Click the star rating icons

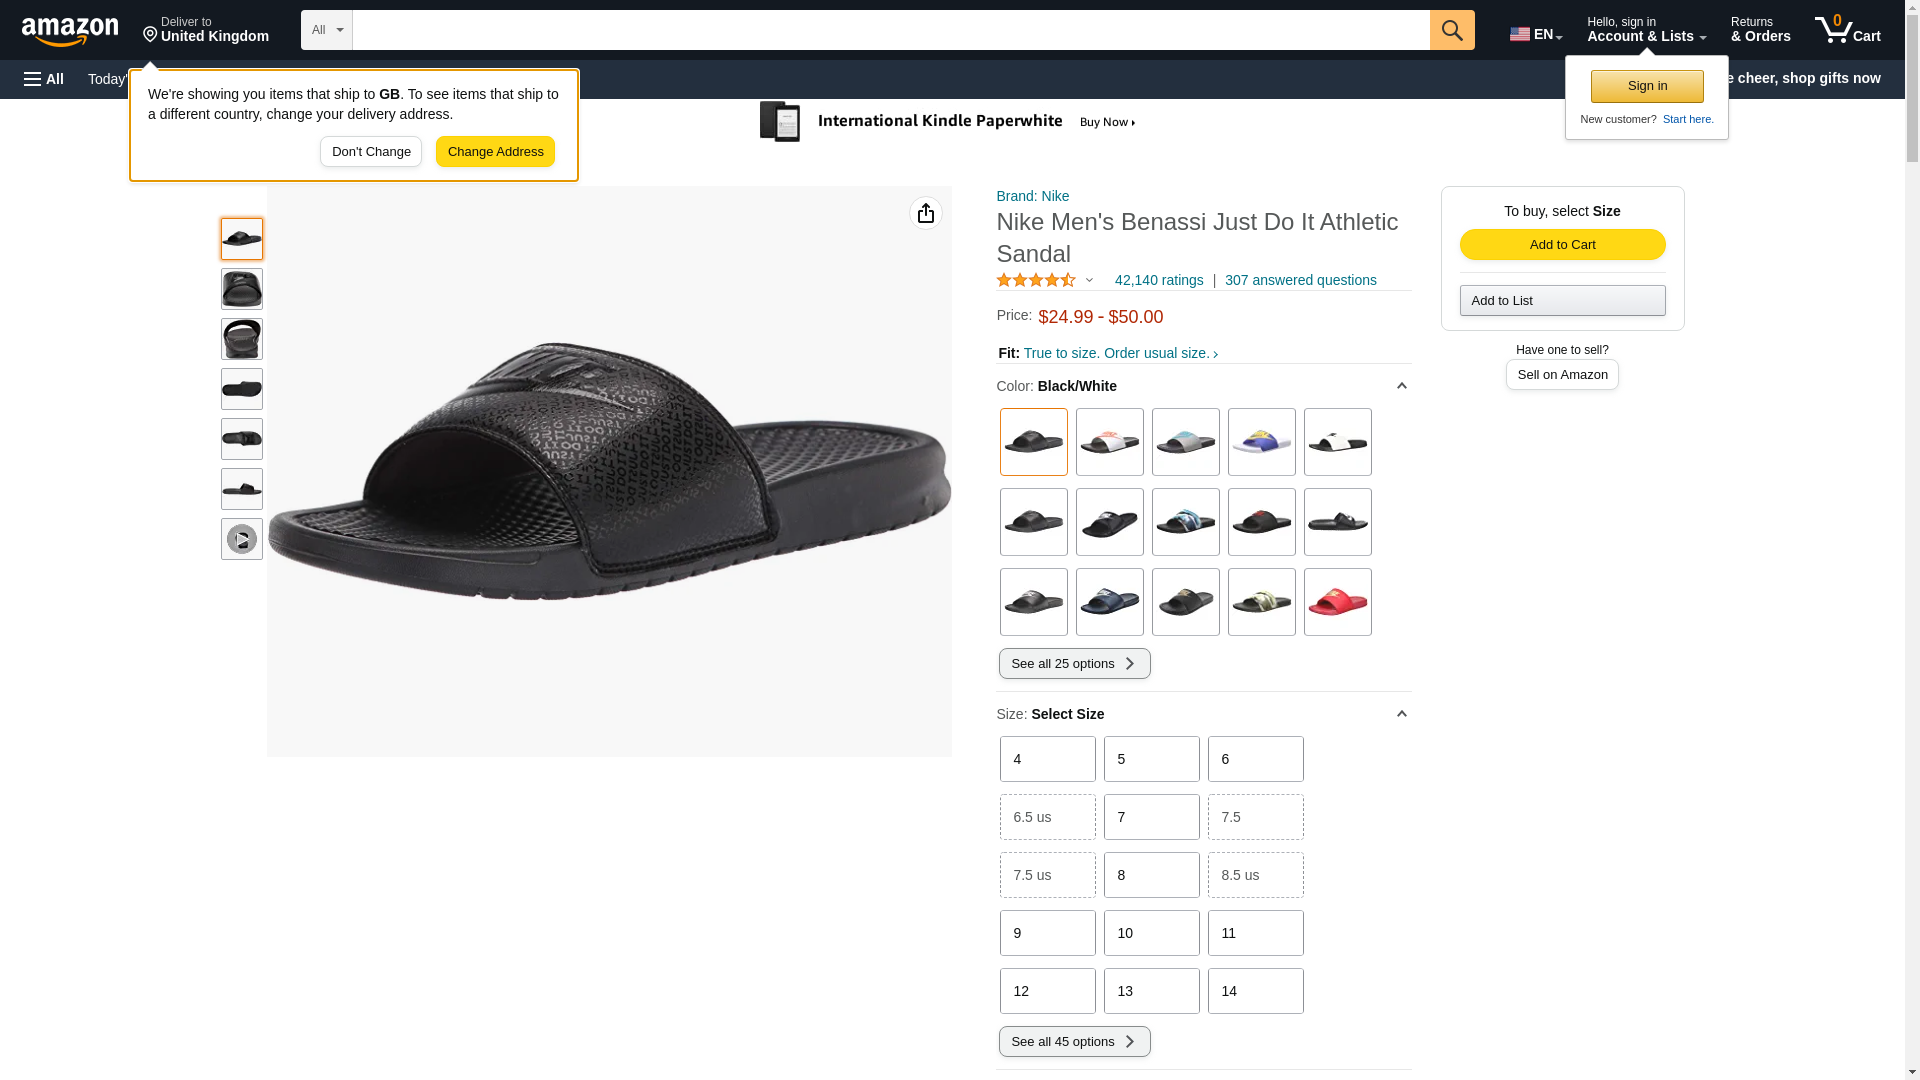pos(1036,281)
